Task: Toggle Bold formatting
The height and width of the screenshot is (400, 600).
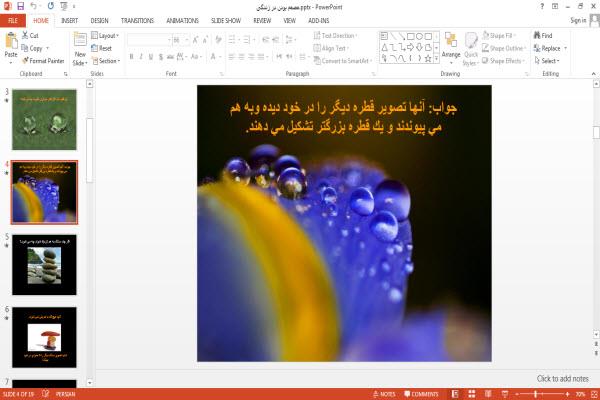Action: coord(131,57)
